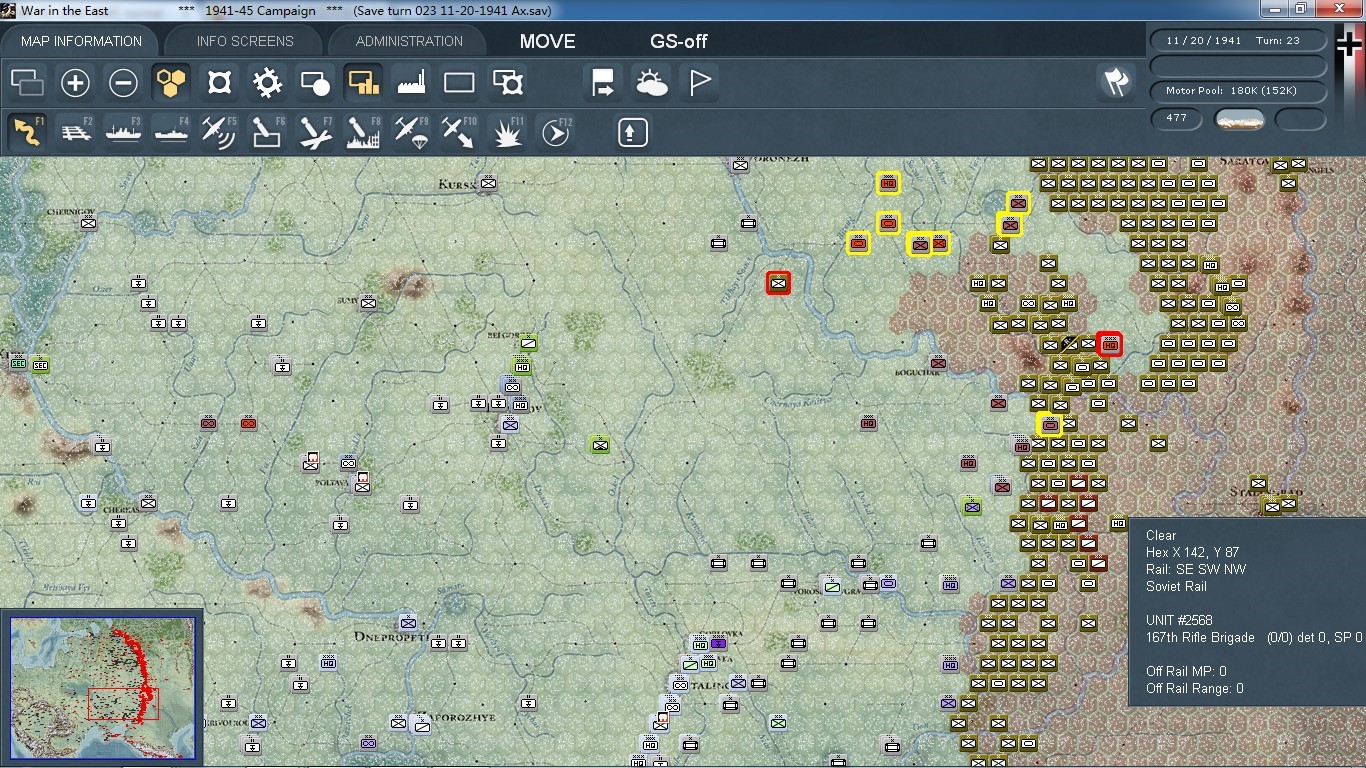This screenshot has width=1366, height=768.
Task: Toggle the highlighted supply bar-chart overlay
Action: [x=363, y=83]
